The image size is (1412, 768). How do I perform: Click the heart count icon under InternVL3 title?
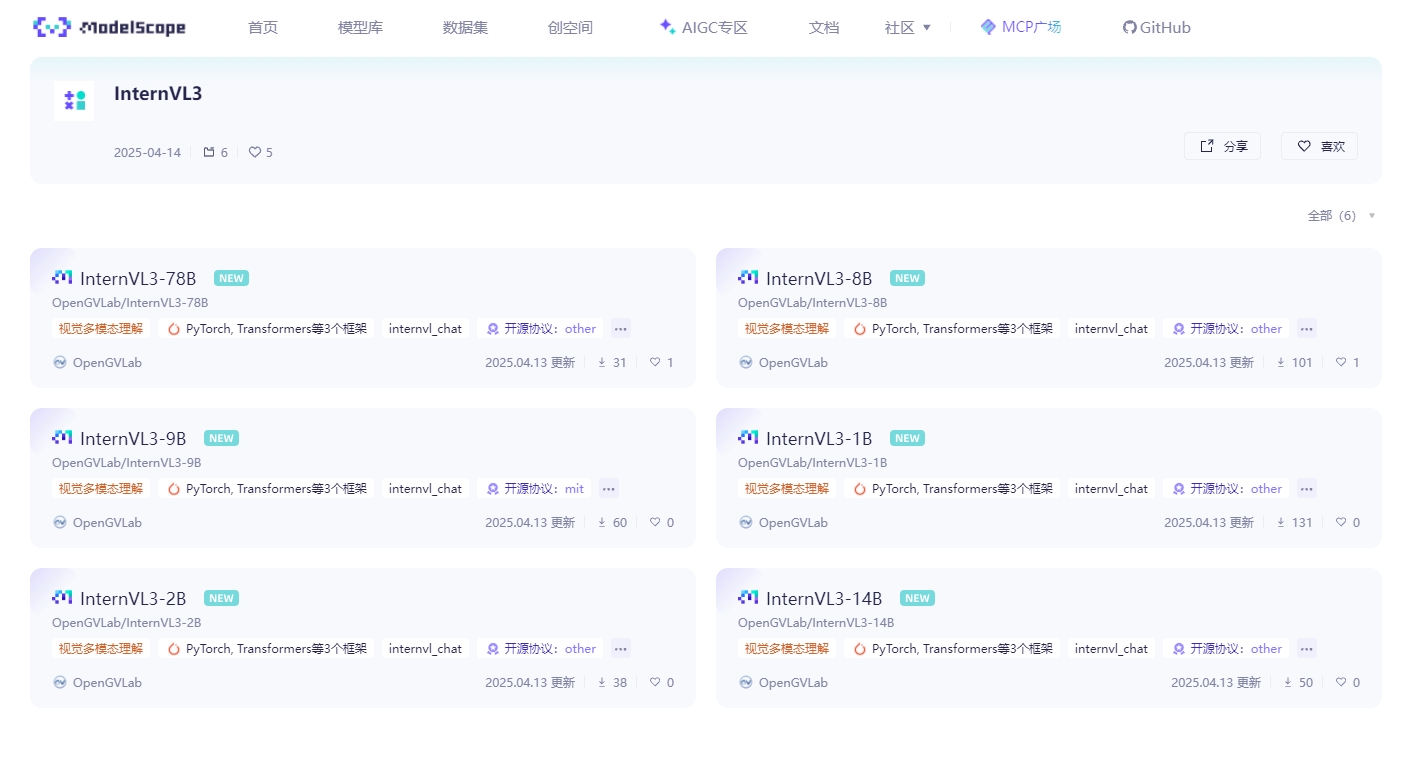tap(255, 153)
